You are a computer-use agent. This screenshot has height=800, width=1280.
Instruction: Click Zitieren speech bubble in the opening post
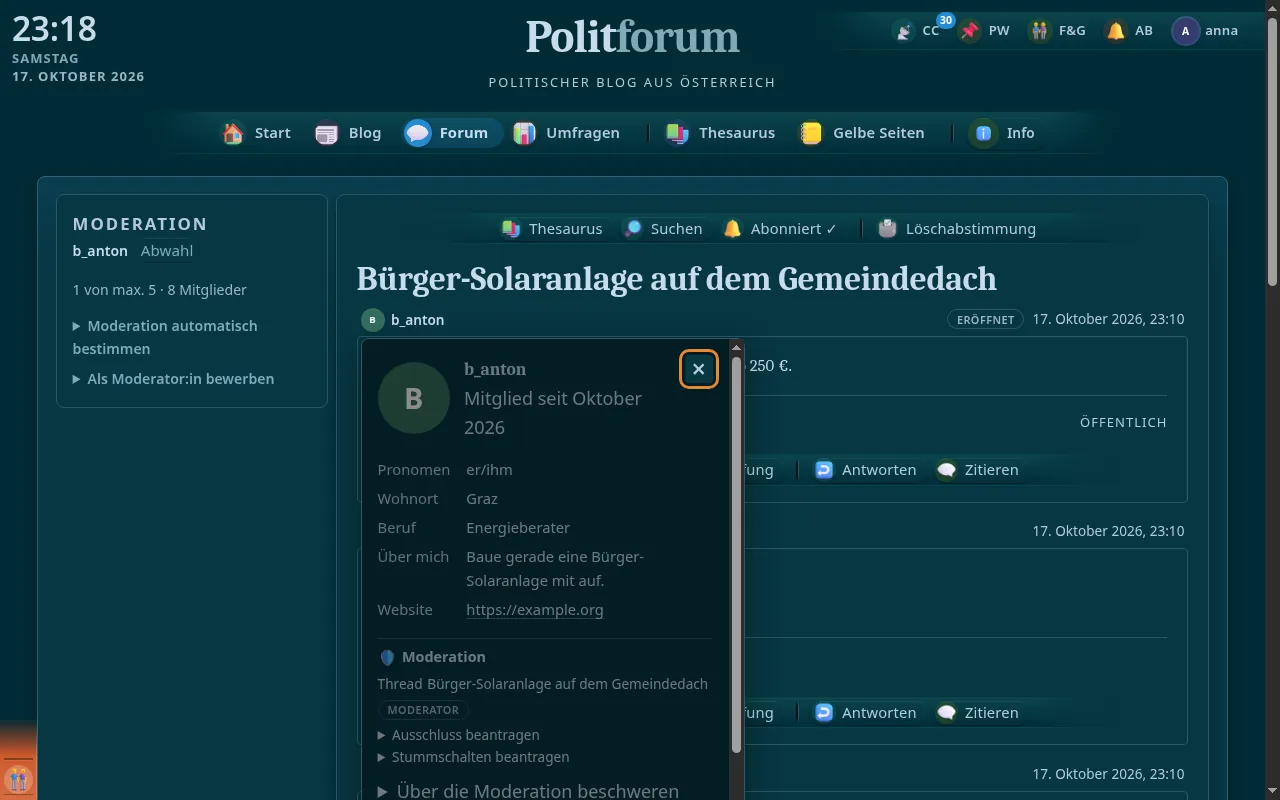946,470
